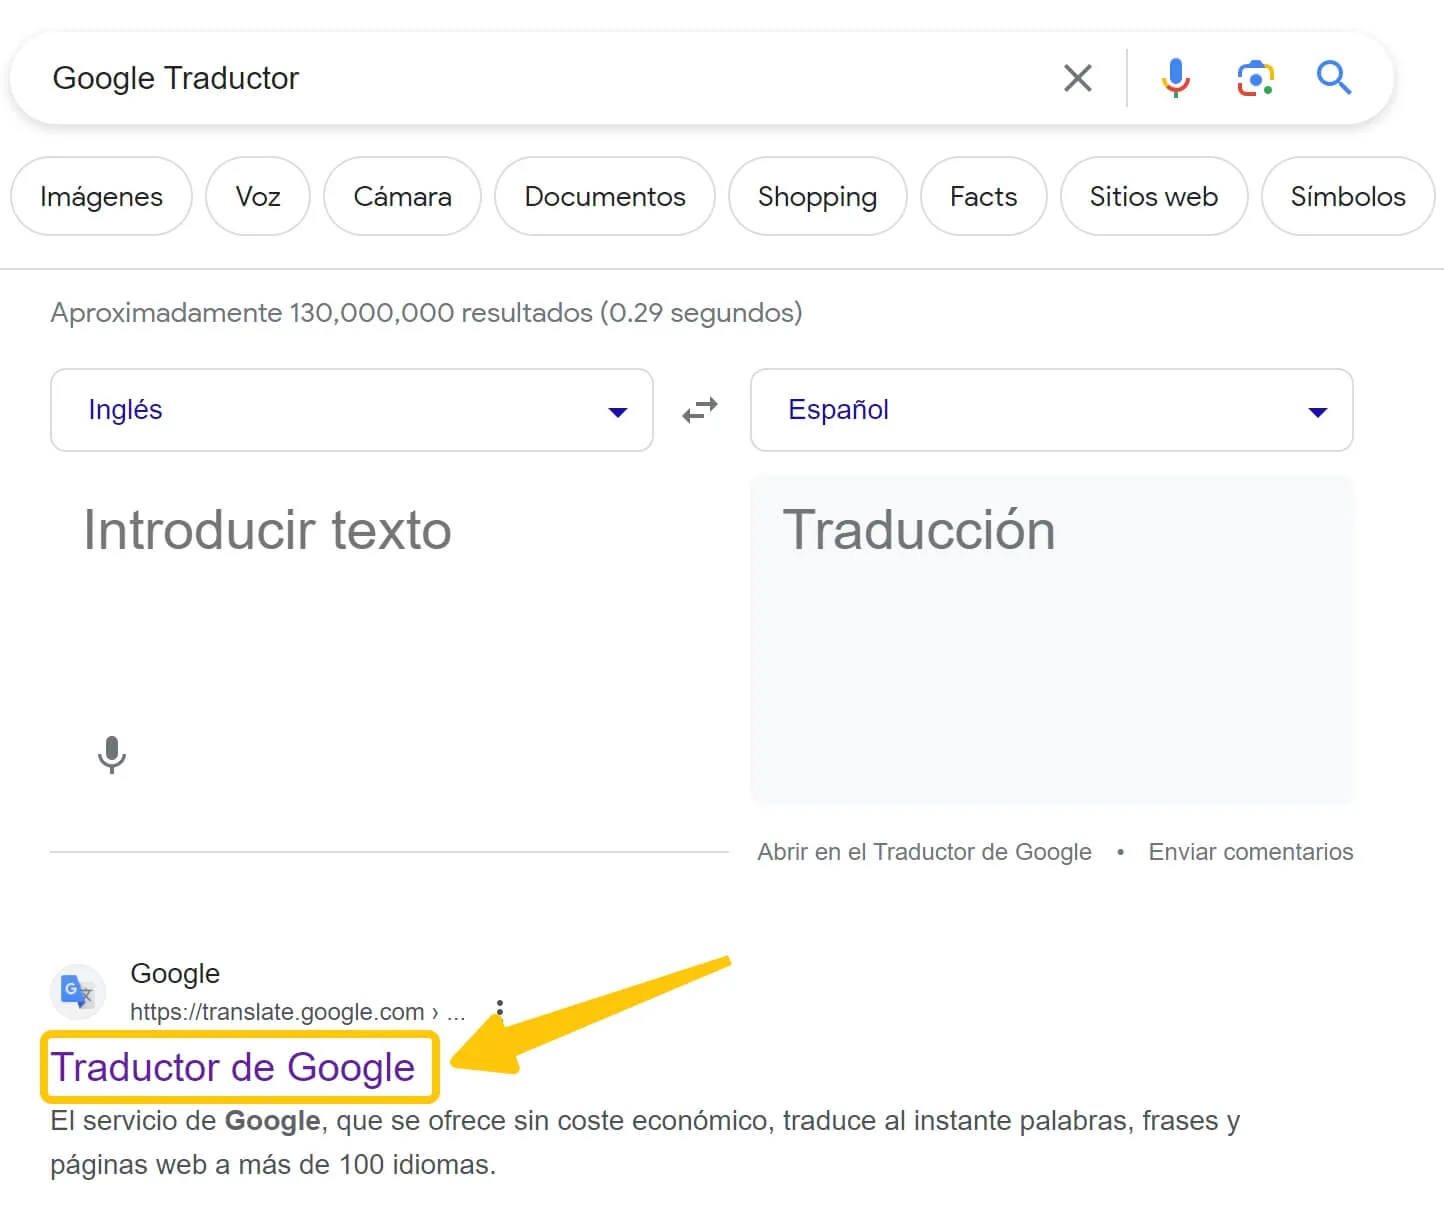Open the Inglés source language dropdown

(352, 410)
